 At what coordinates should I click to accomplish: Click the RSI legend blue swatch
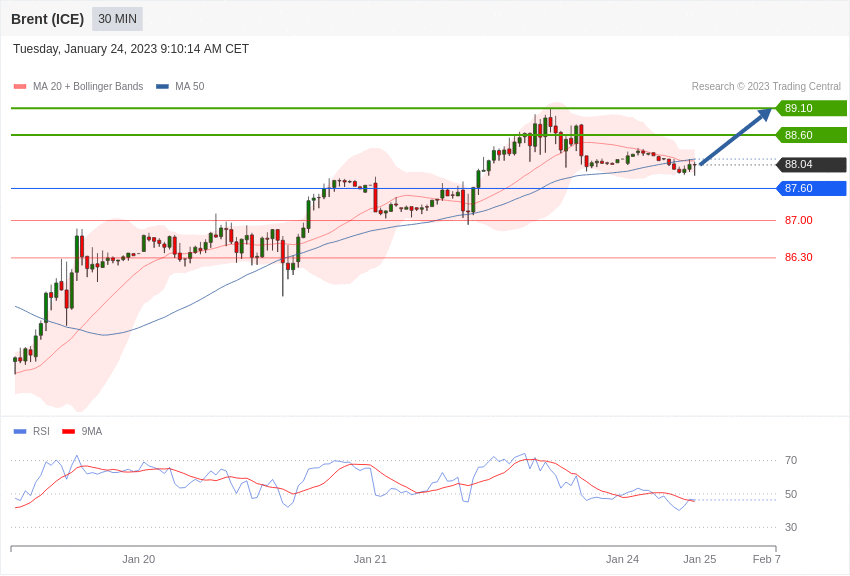pos(20,431)
